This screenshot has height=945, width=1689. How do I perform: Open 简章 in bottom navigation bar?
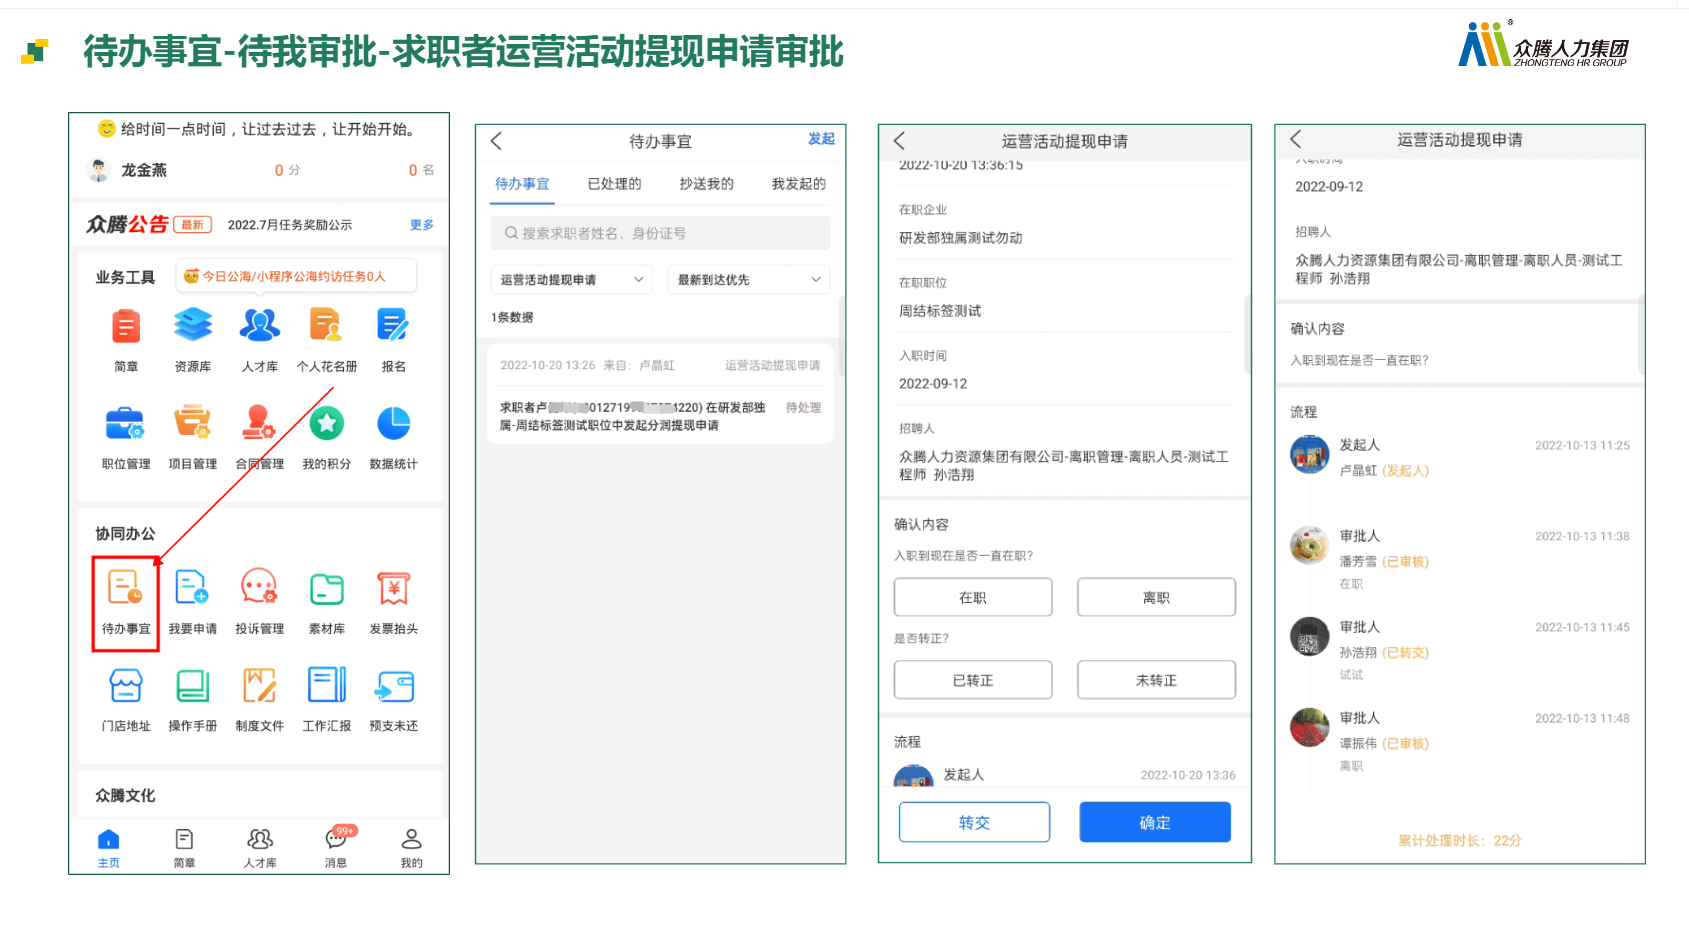tap(184, 848)
